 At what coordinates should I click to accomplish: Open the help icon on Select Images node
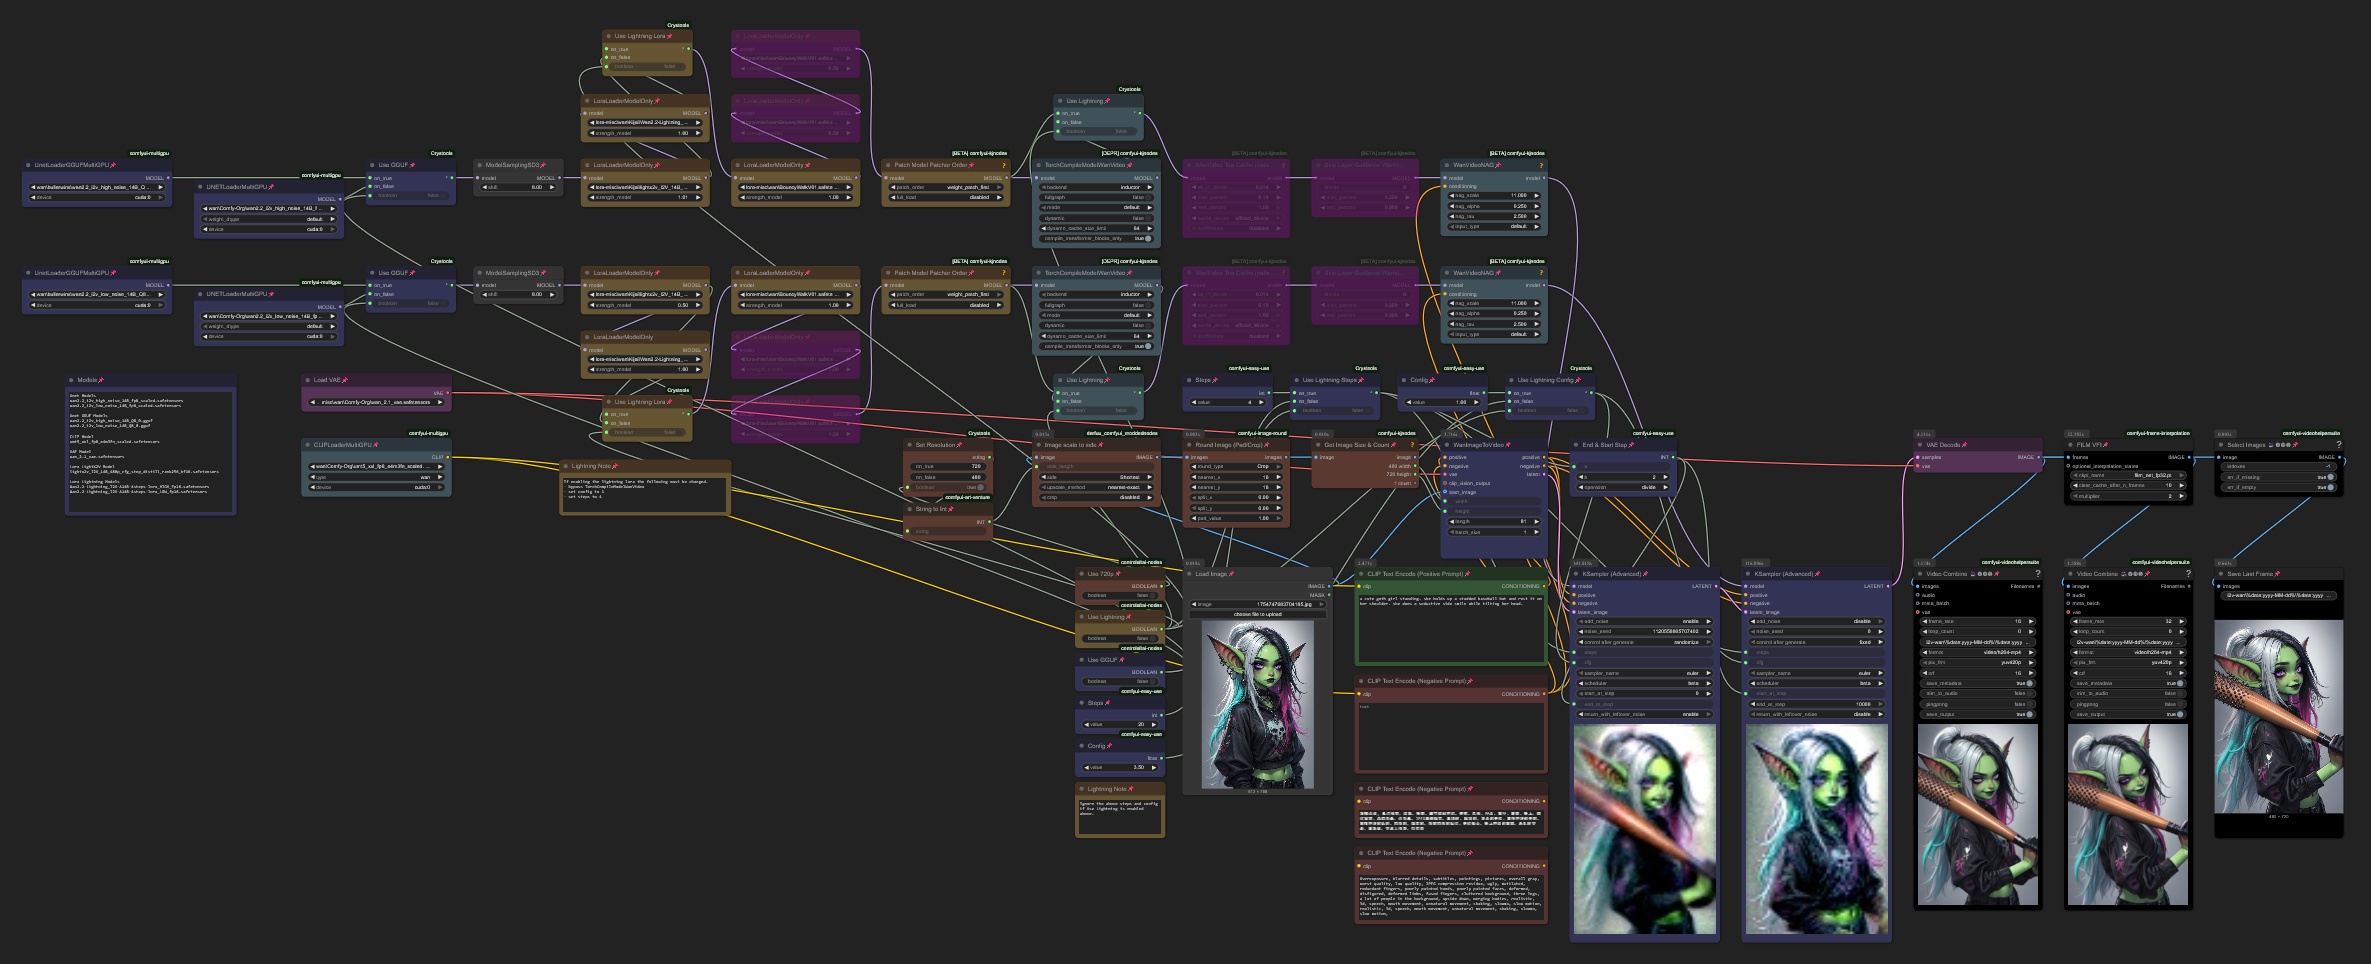2338,445
